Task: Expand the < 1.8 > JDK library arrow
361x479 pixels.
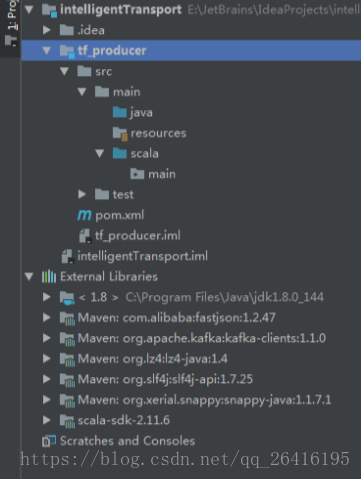Action: tap(47, 297)
